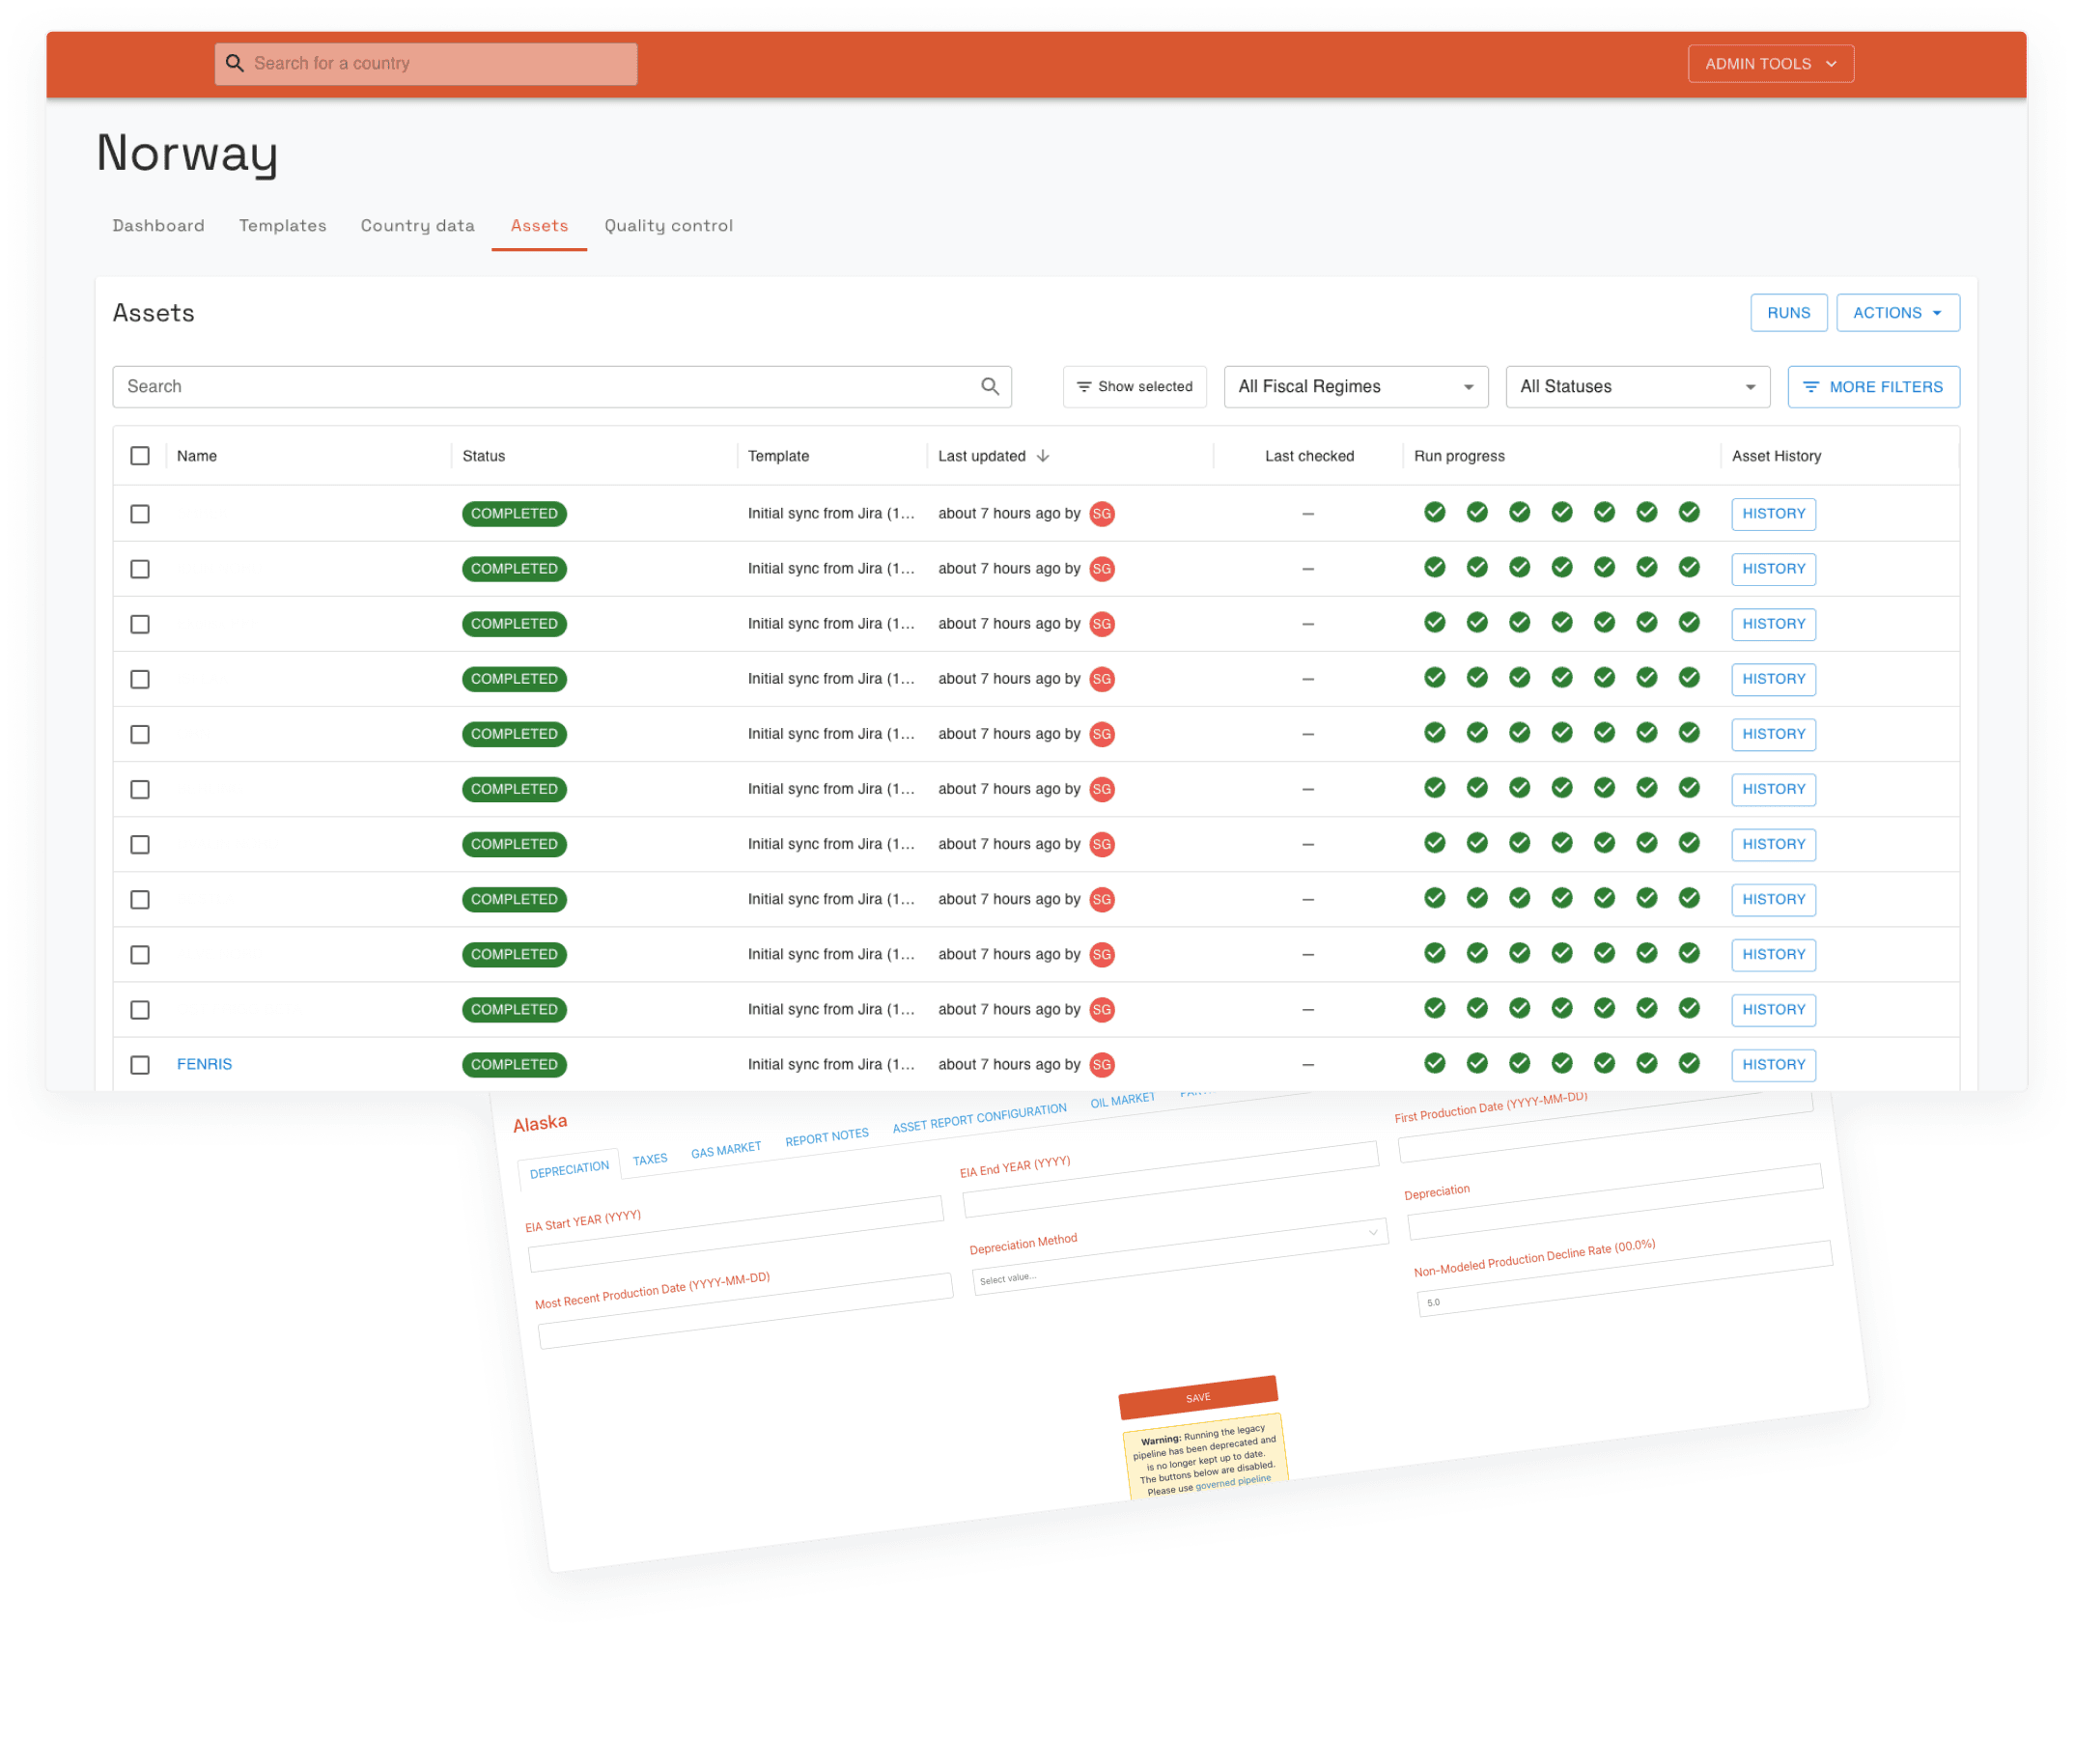
Task: Switch to the Quality control tab
Action: click(x=668, y=226)
